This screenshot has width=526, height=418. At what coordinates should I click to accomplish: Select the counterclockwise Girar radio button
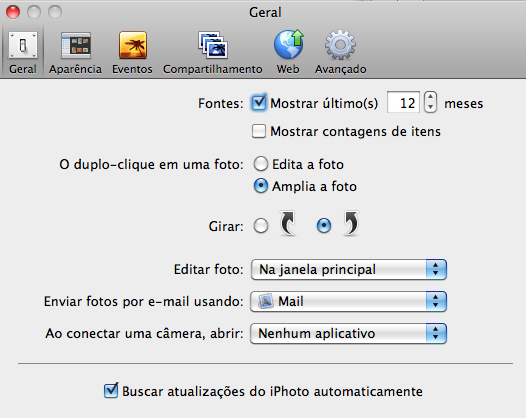(x=261, y=226)
